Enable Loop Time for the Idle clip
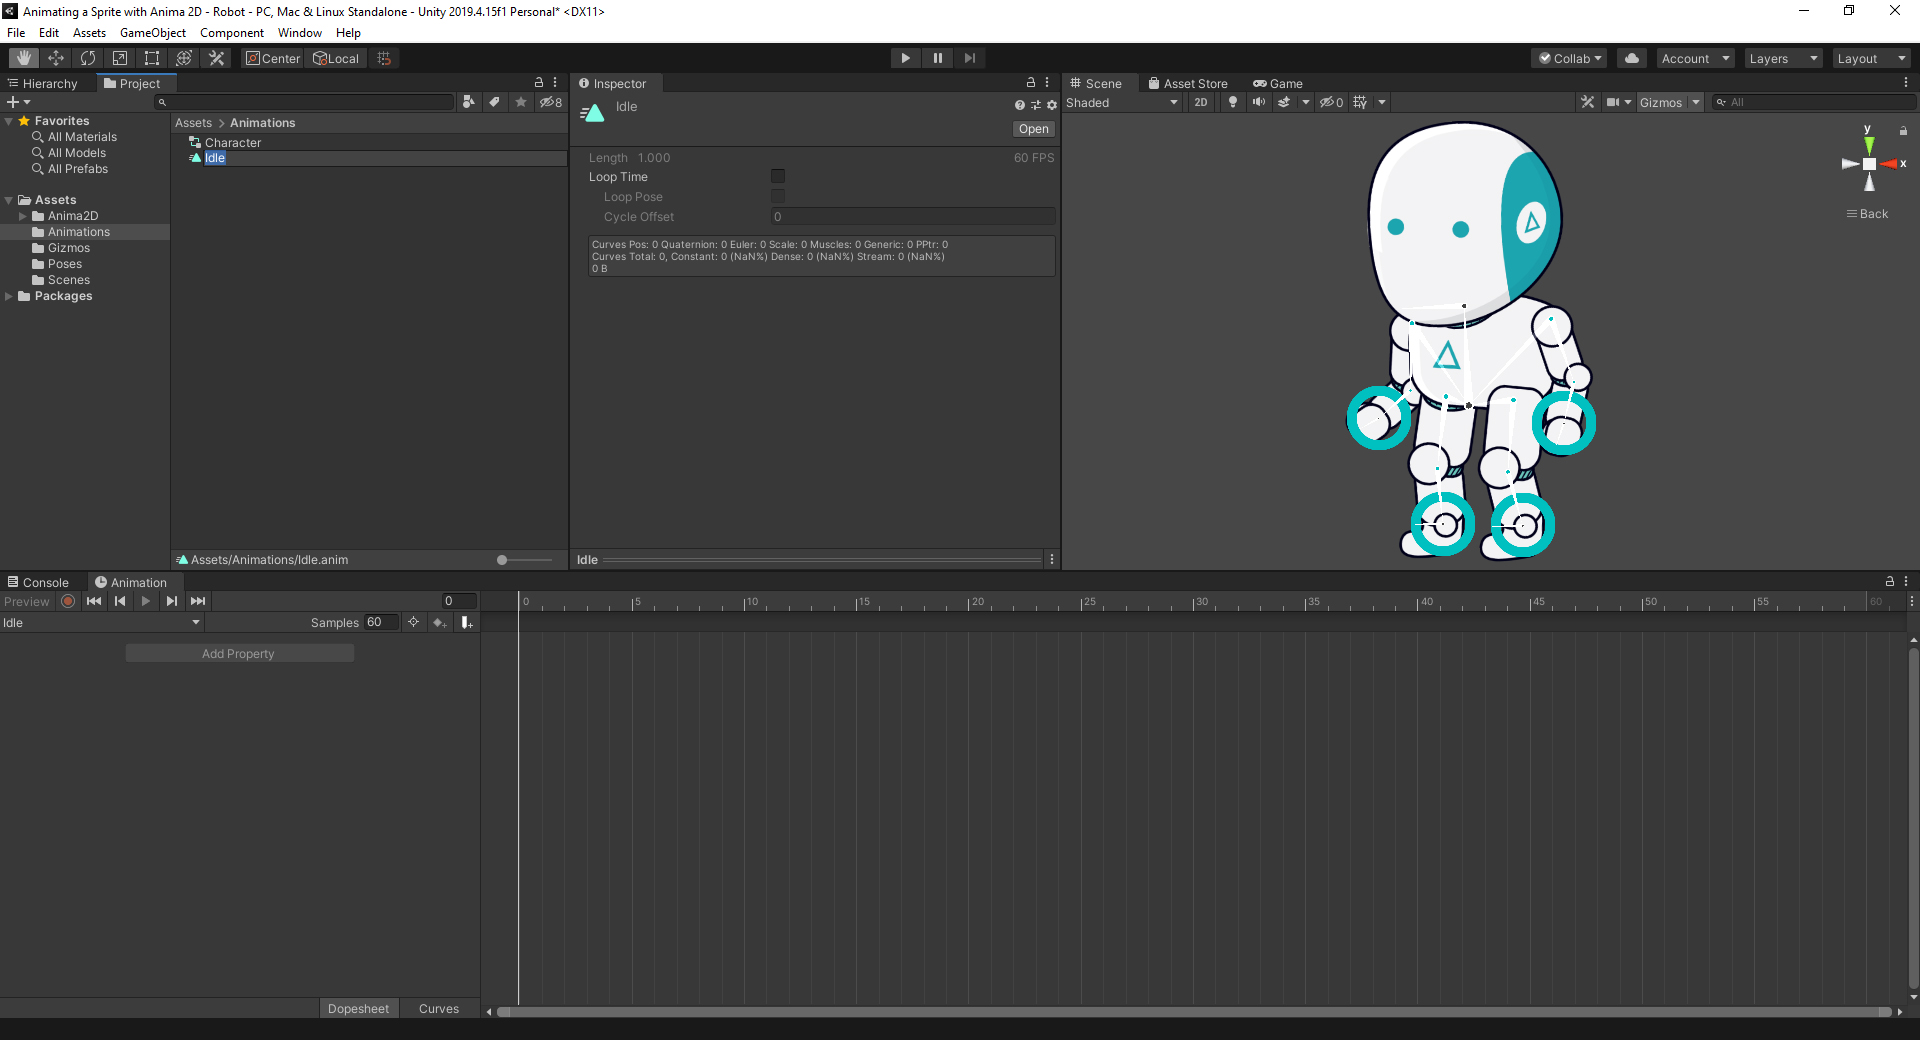The image size is (1920, 1040). pyautogui.click(x=778, y=176)
